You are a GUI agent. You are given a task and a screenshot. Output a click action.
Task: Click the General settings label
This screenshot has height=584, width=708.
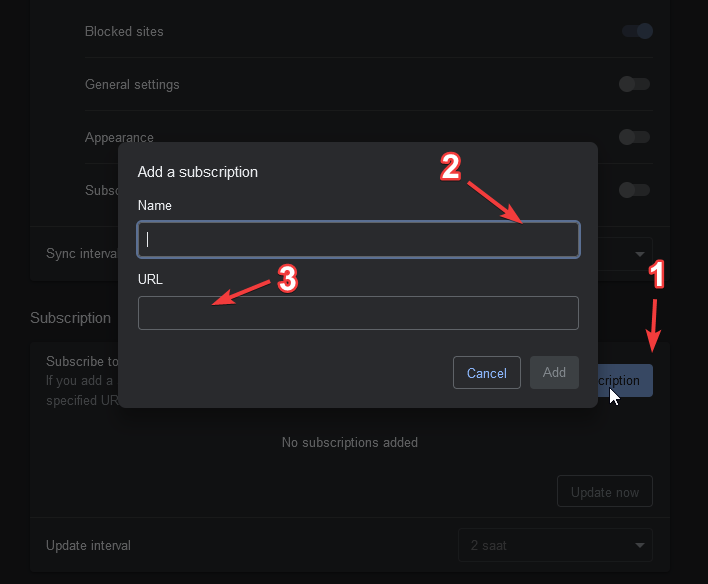coord(132,84)
